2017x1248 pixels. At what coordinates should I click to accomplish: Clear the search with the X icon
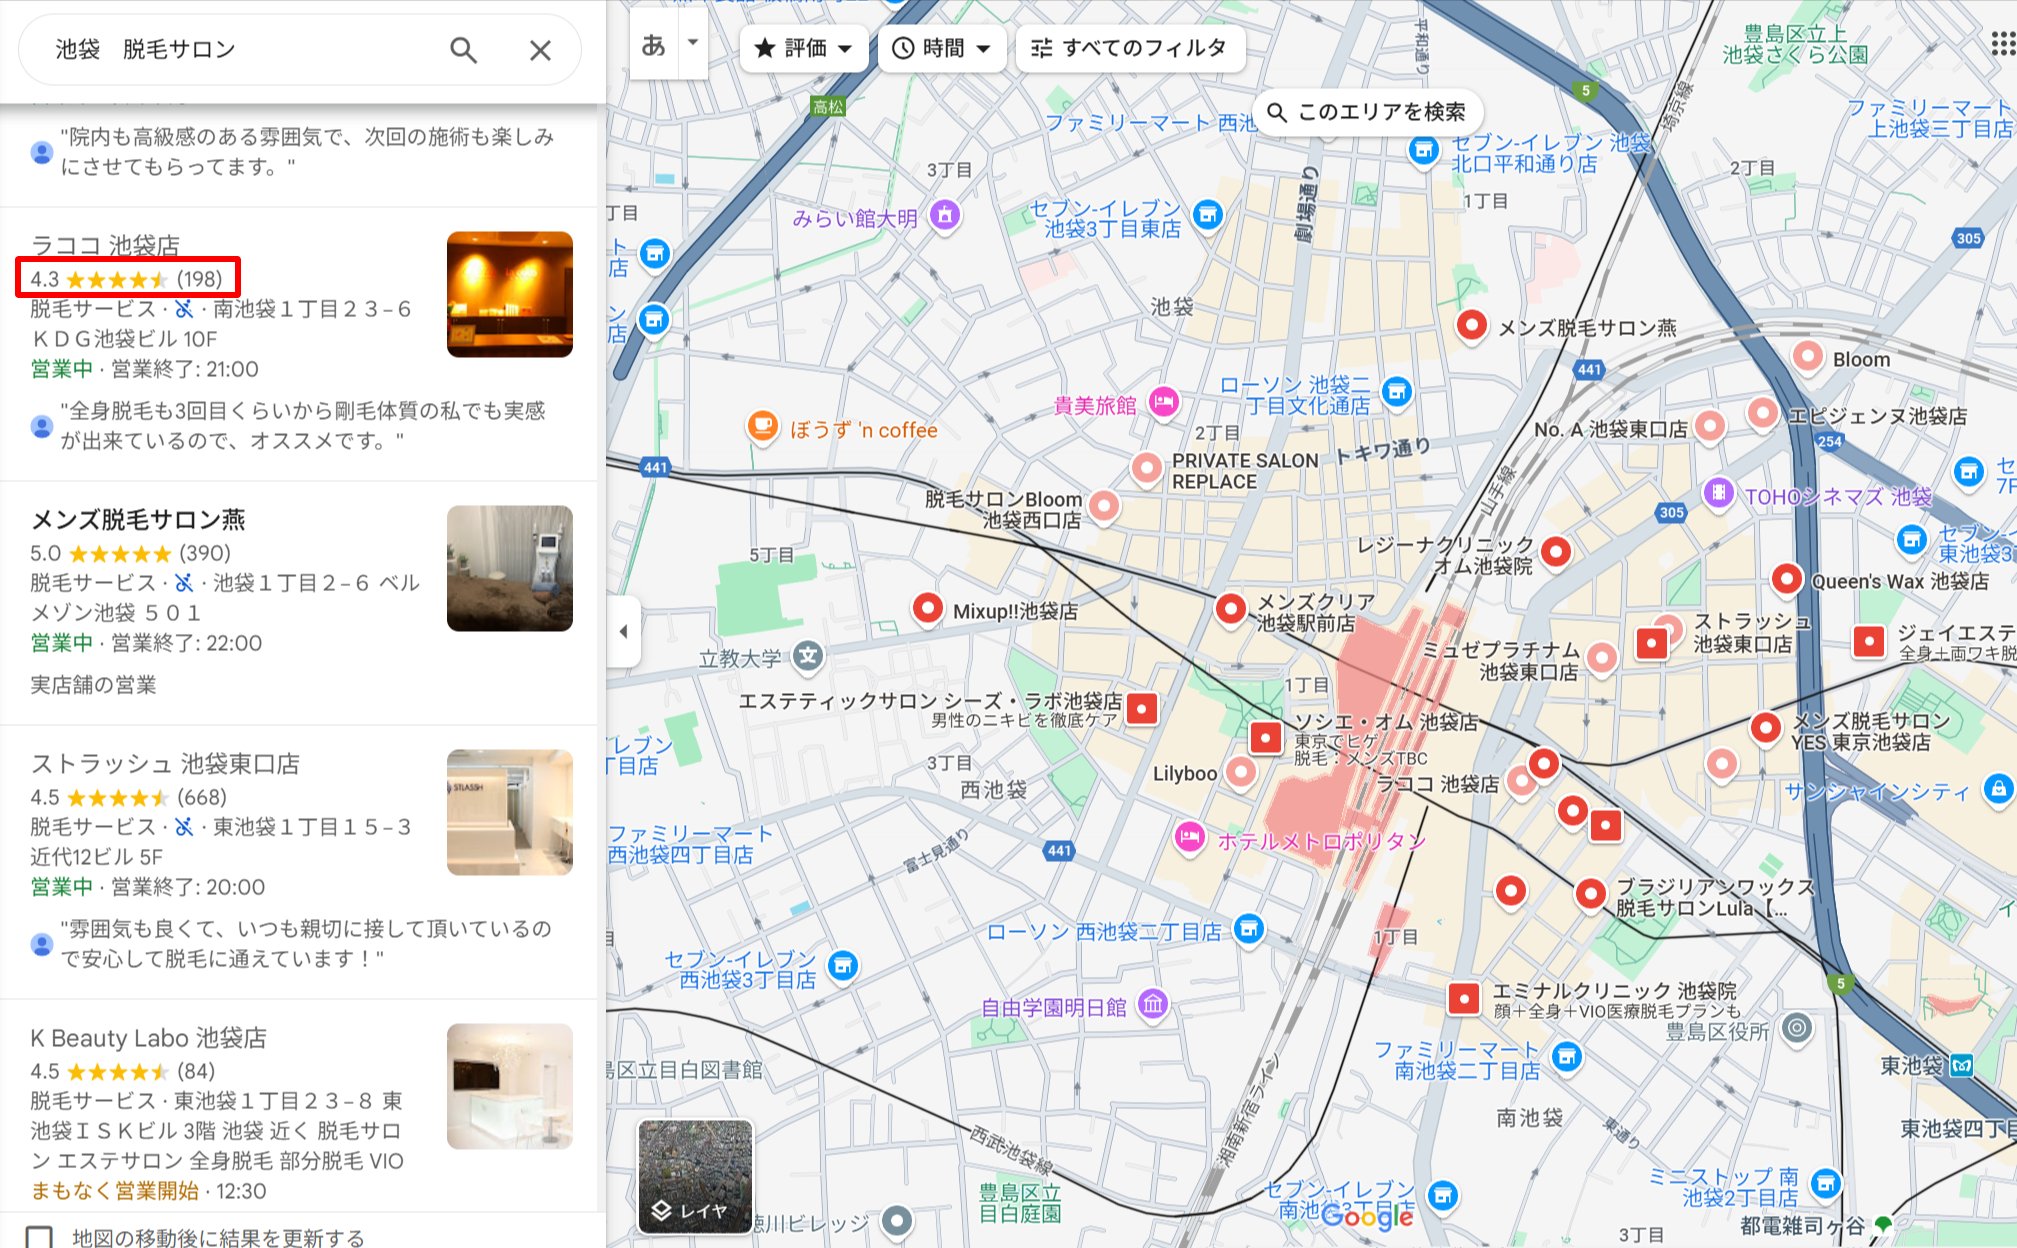(540, 50)
